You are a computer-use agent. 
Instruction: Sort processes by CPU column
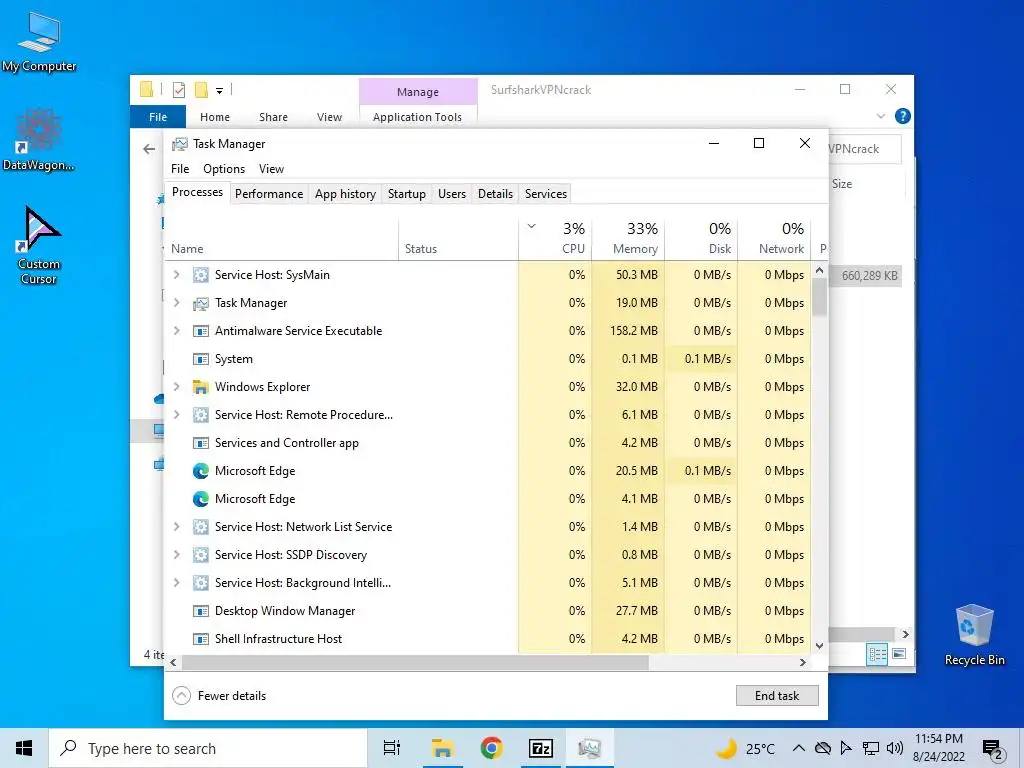click(556, 239)
